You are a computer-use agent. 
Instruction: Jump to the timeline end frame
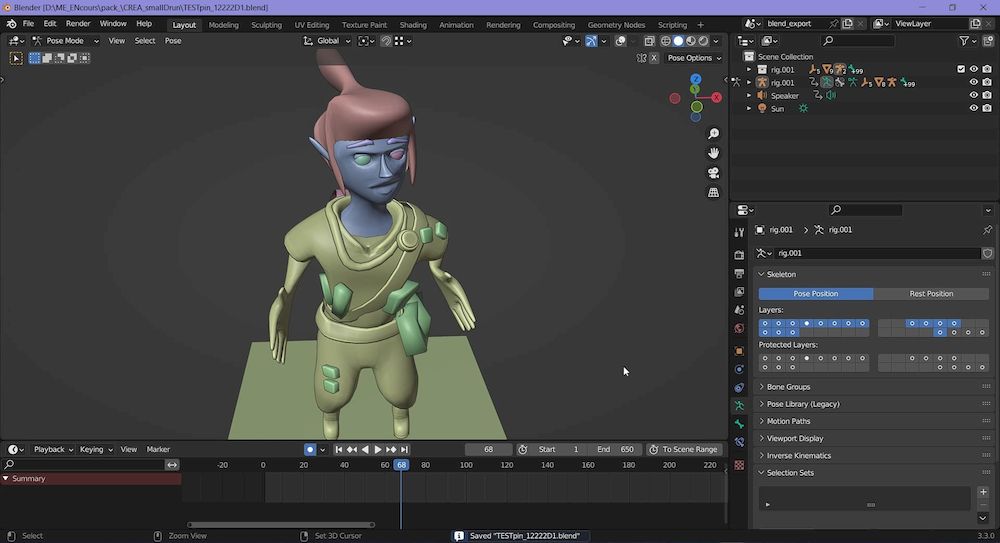click(x=404, y=450)
